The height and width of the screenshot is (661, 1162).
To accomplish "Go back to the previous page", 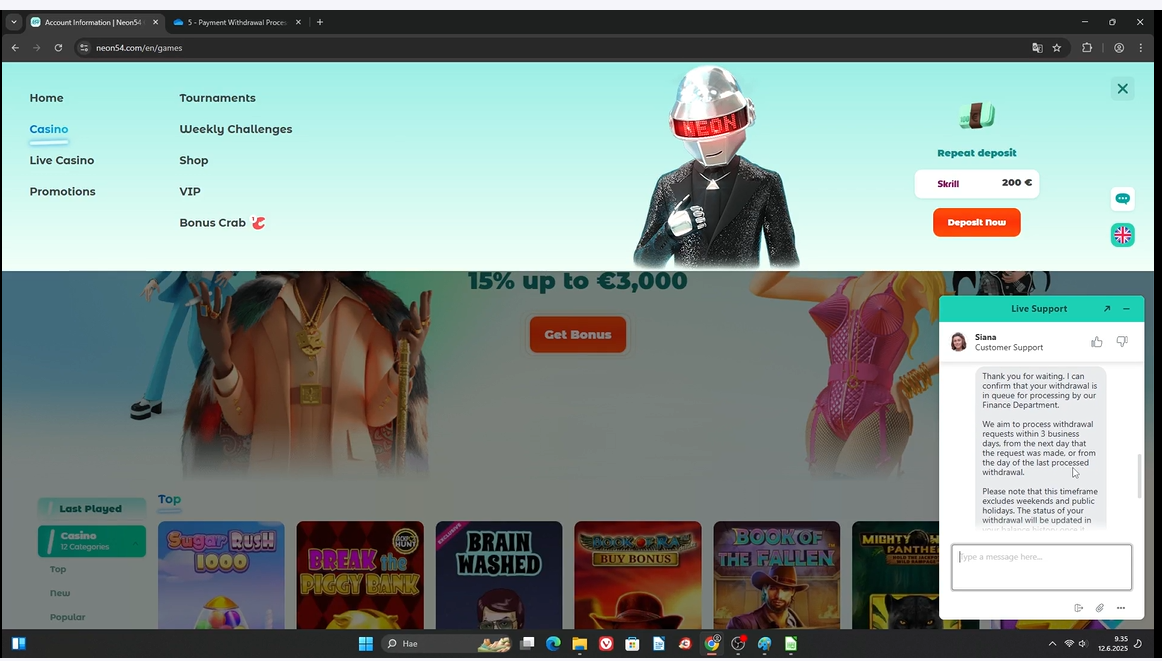I will [15, 47].
